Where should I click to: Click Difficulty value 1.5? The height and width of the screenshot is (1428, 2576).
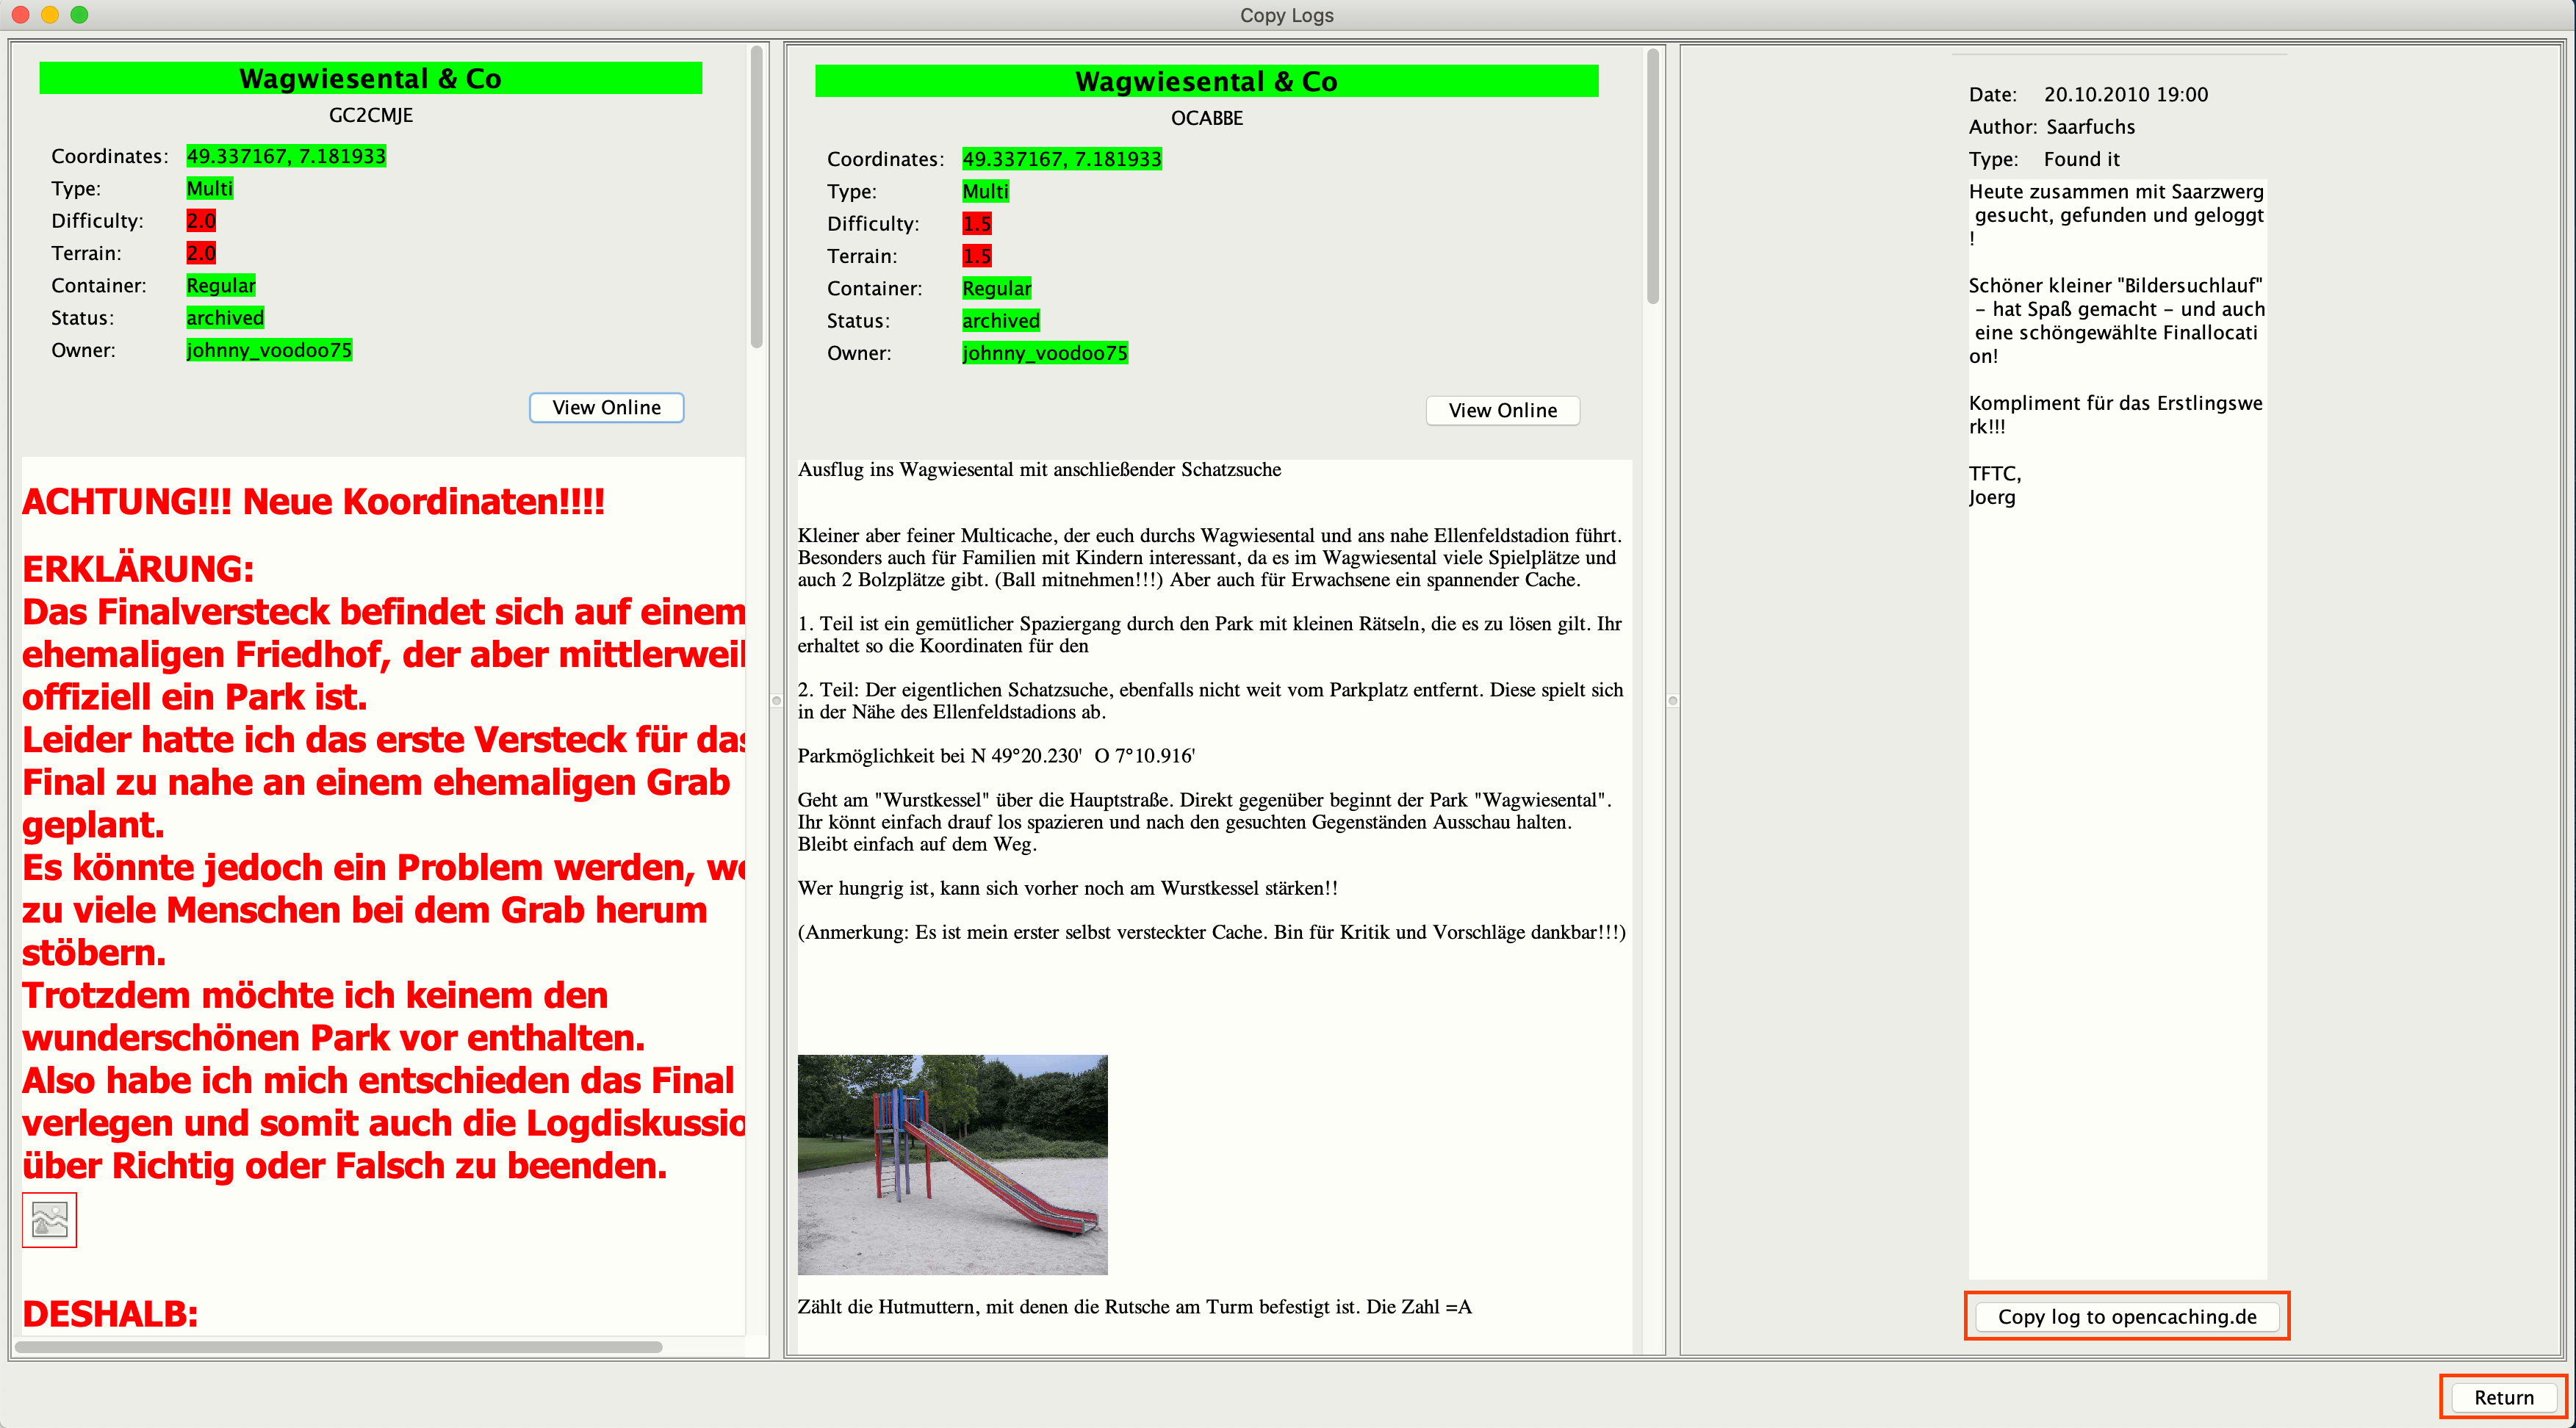pyautogui.click(x=977, y=224)
